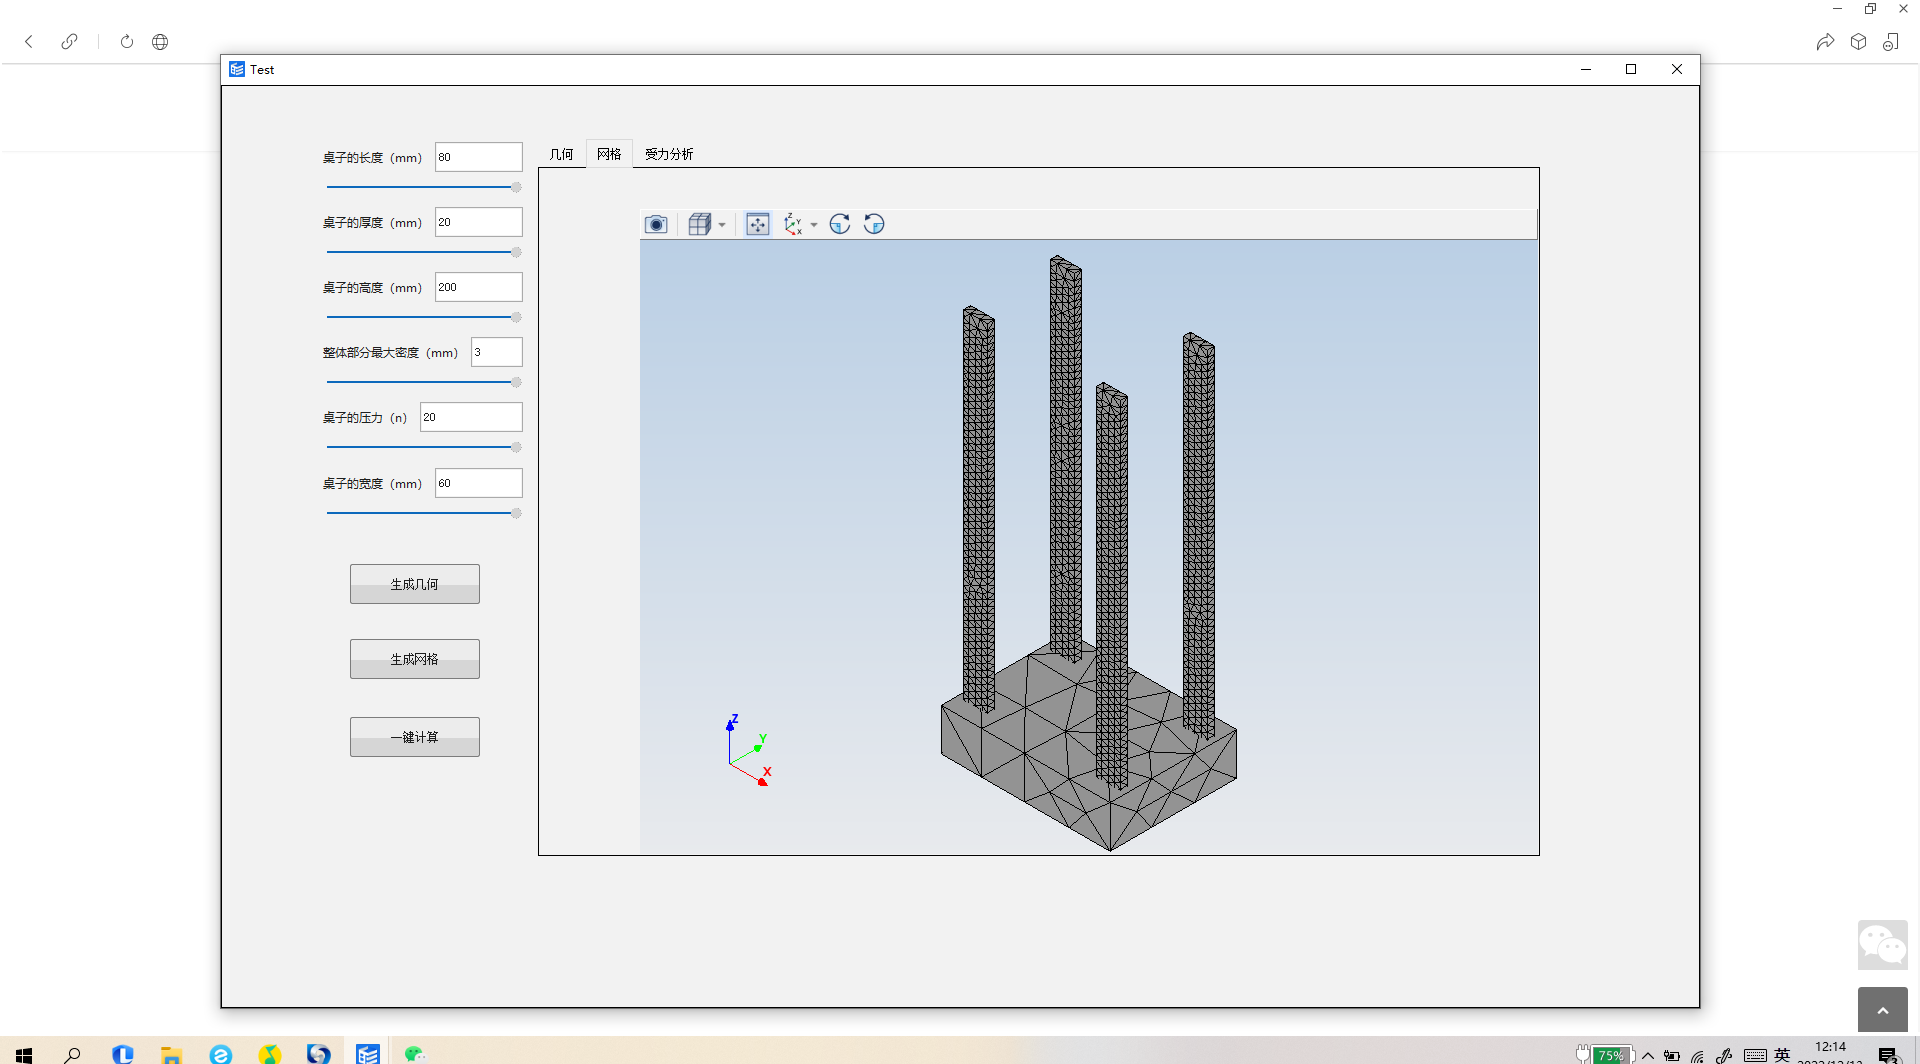Click the XYZ axis orientation icon
This screenshot has width=1920, height=1064.
793,224
